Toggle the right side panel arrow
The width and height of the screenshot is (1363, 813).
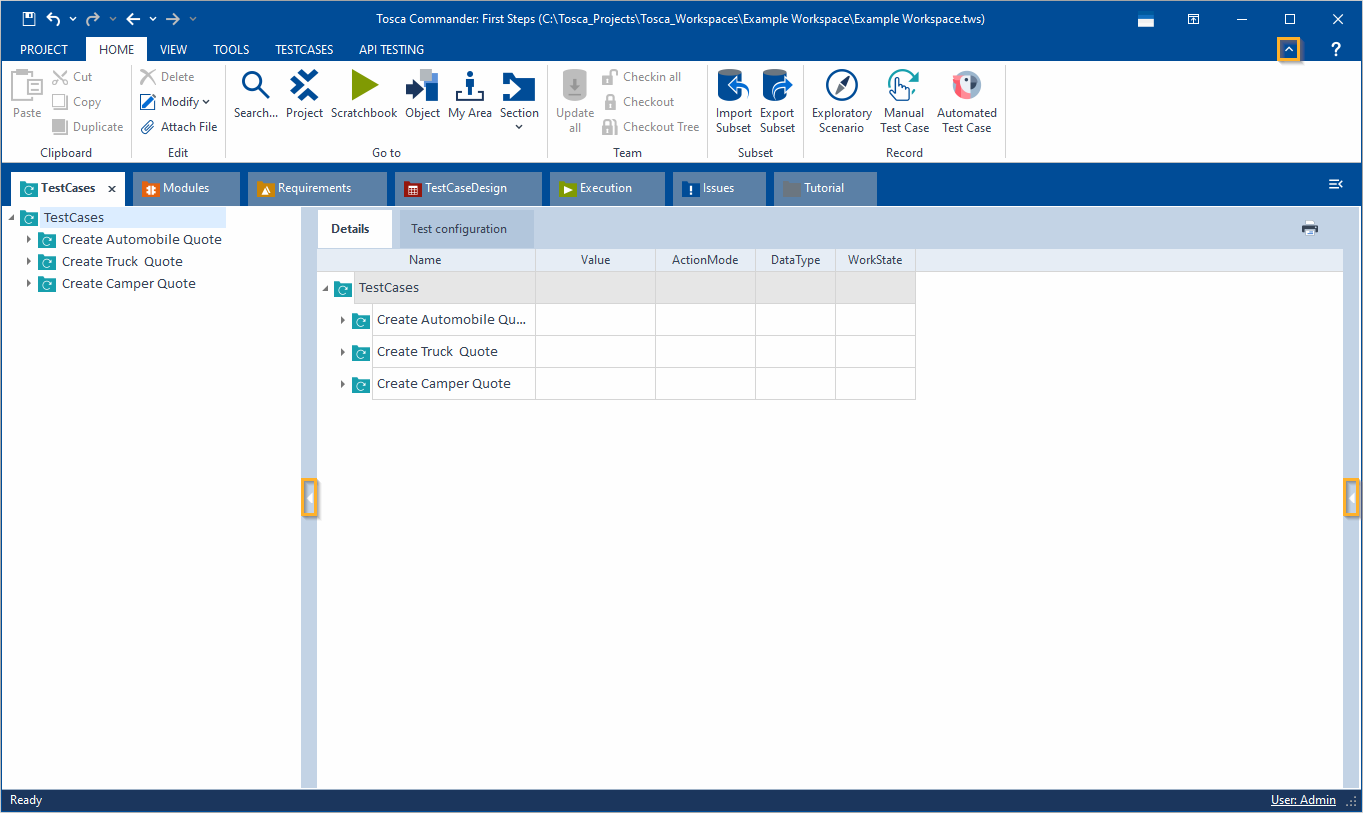tap(1352, 497)
